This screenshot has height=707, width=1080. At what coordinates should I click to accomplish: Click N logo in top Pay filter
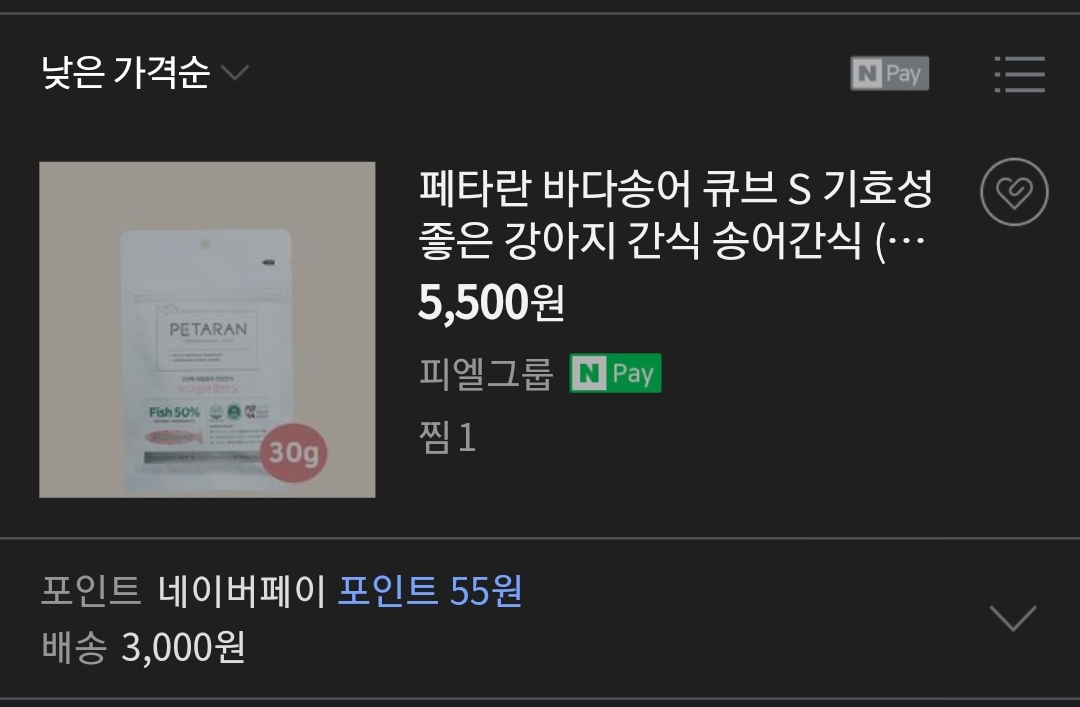tap(867, 73)
